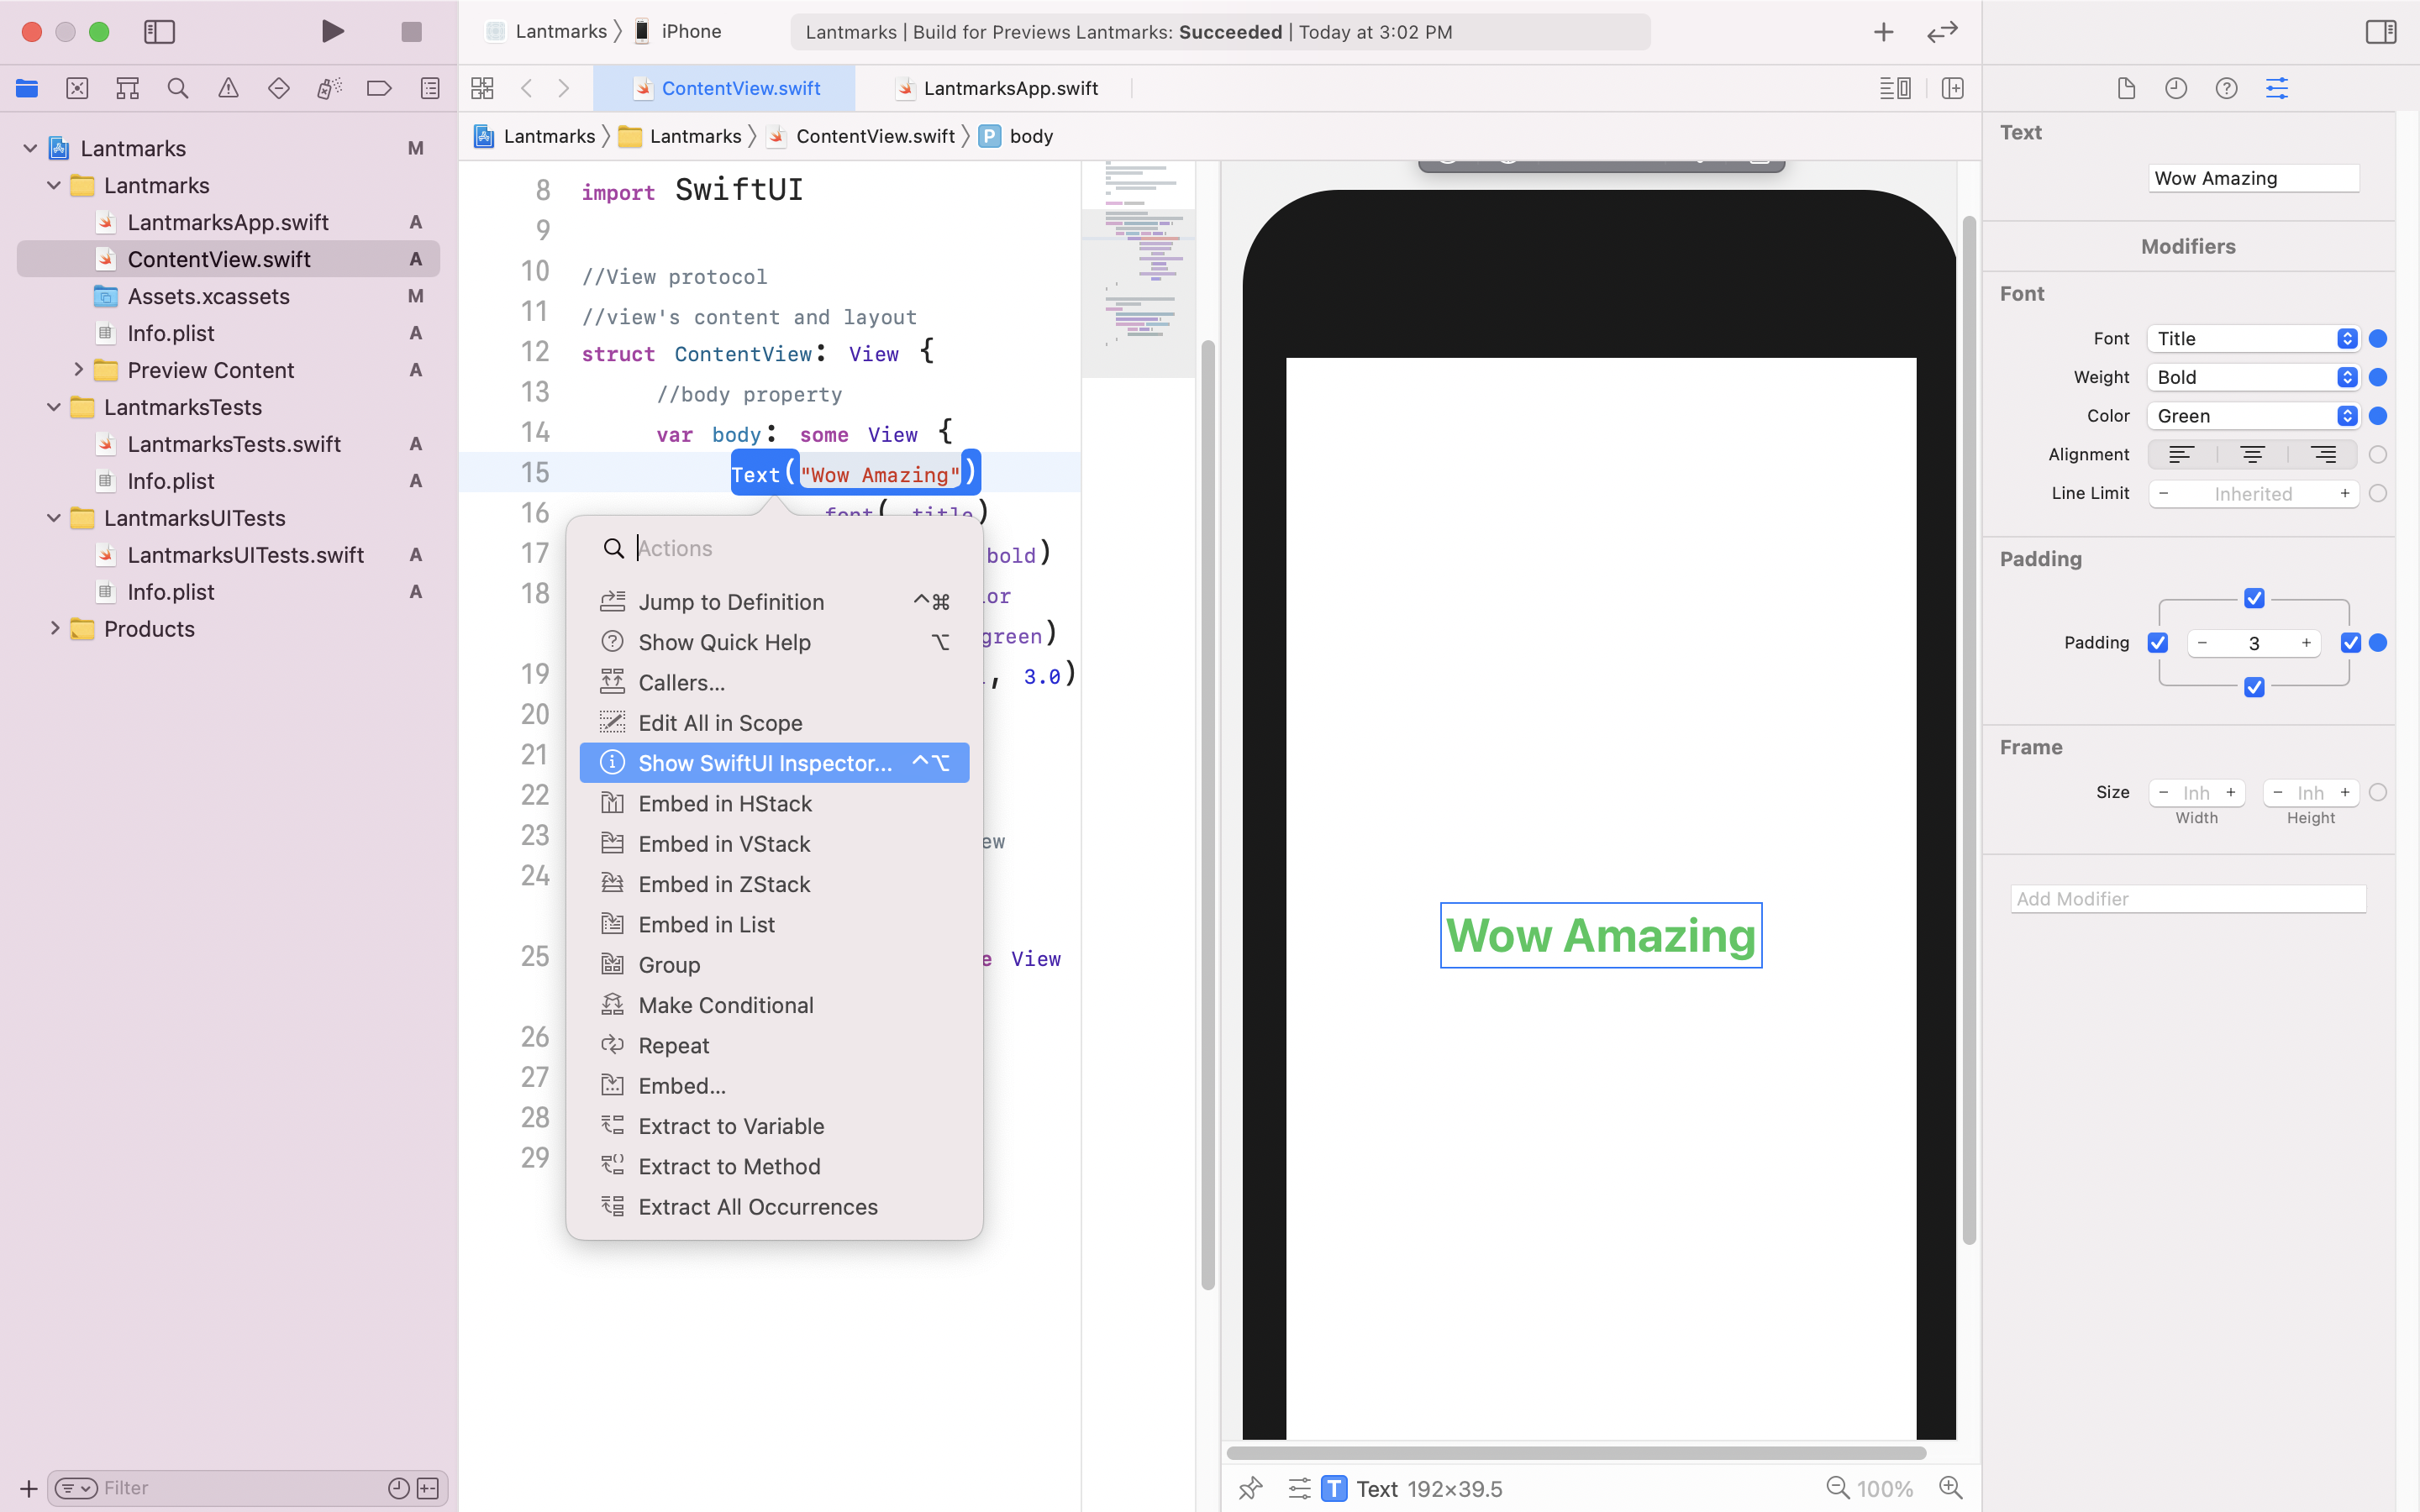Open the Color dropdown showing Green

tap(2253, 416)
